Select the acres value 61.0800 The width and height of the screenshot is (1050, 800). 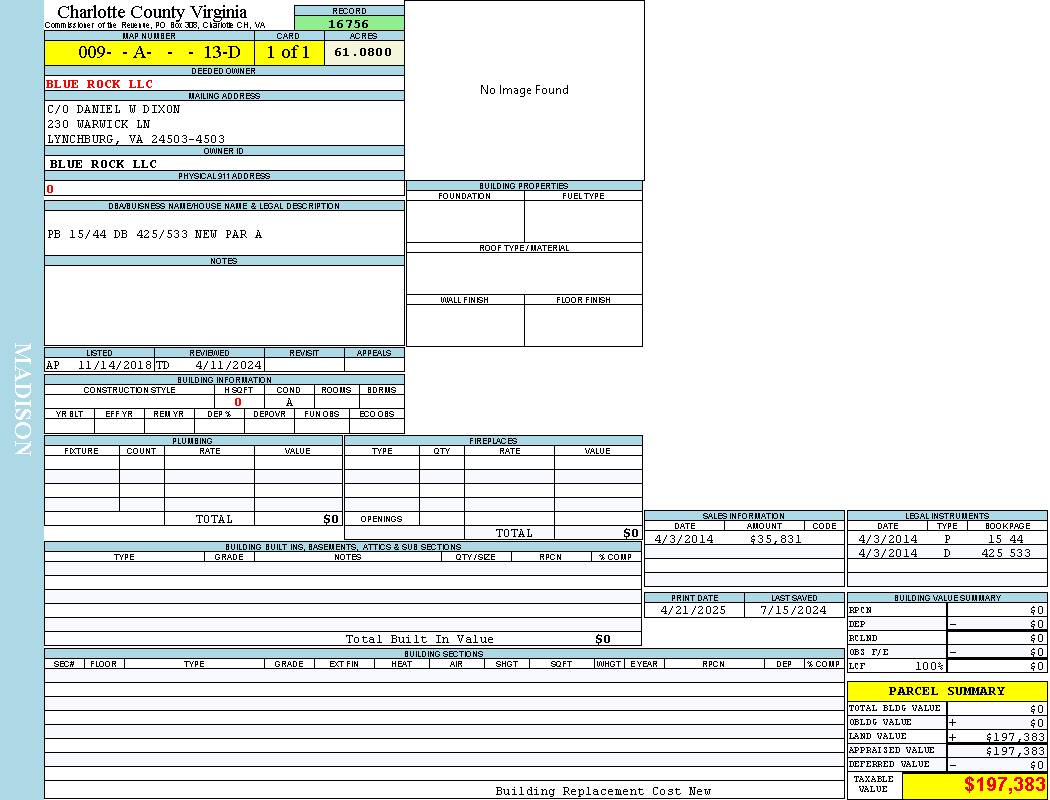click(363, 52)
